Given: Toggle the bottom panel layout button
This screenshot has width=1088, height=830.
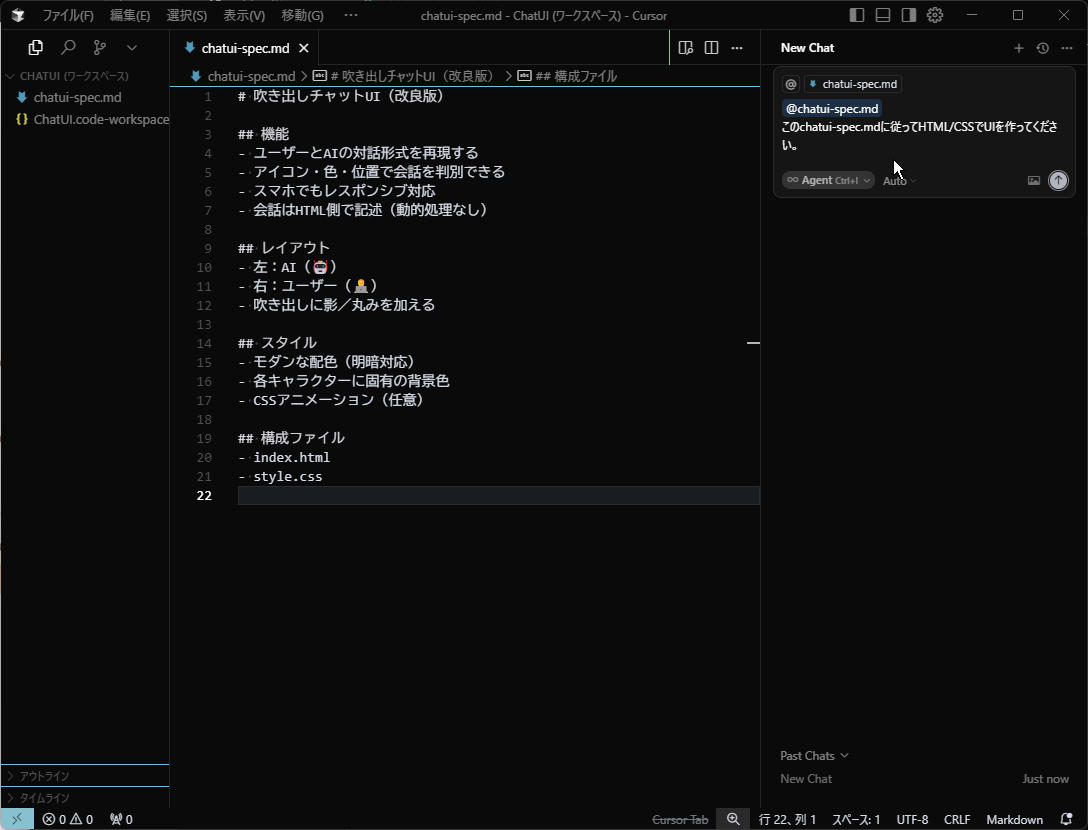Looking at the screenshot, I should click(883, 15).
